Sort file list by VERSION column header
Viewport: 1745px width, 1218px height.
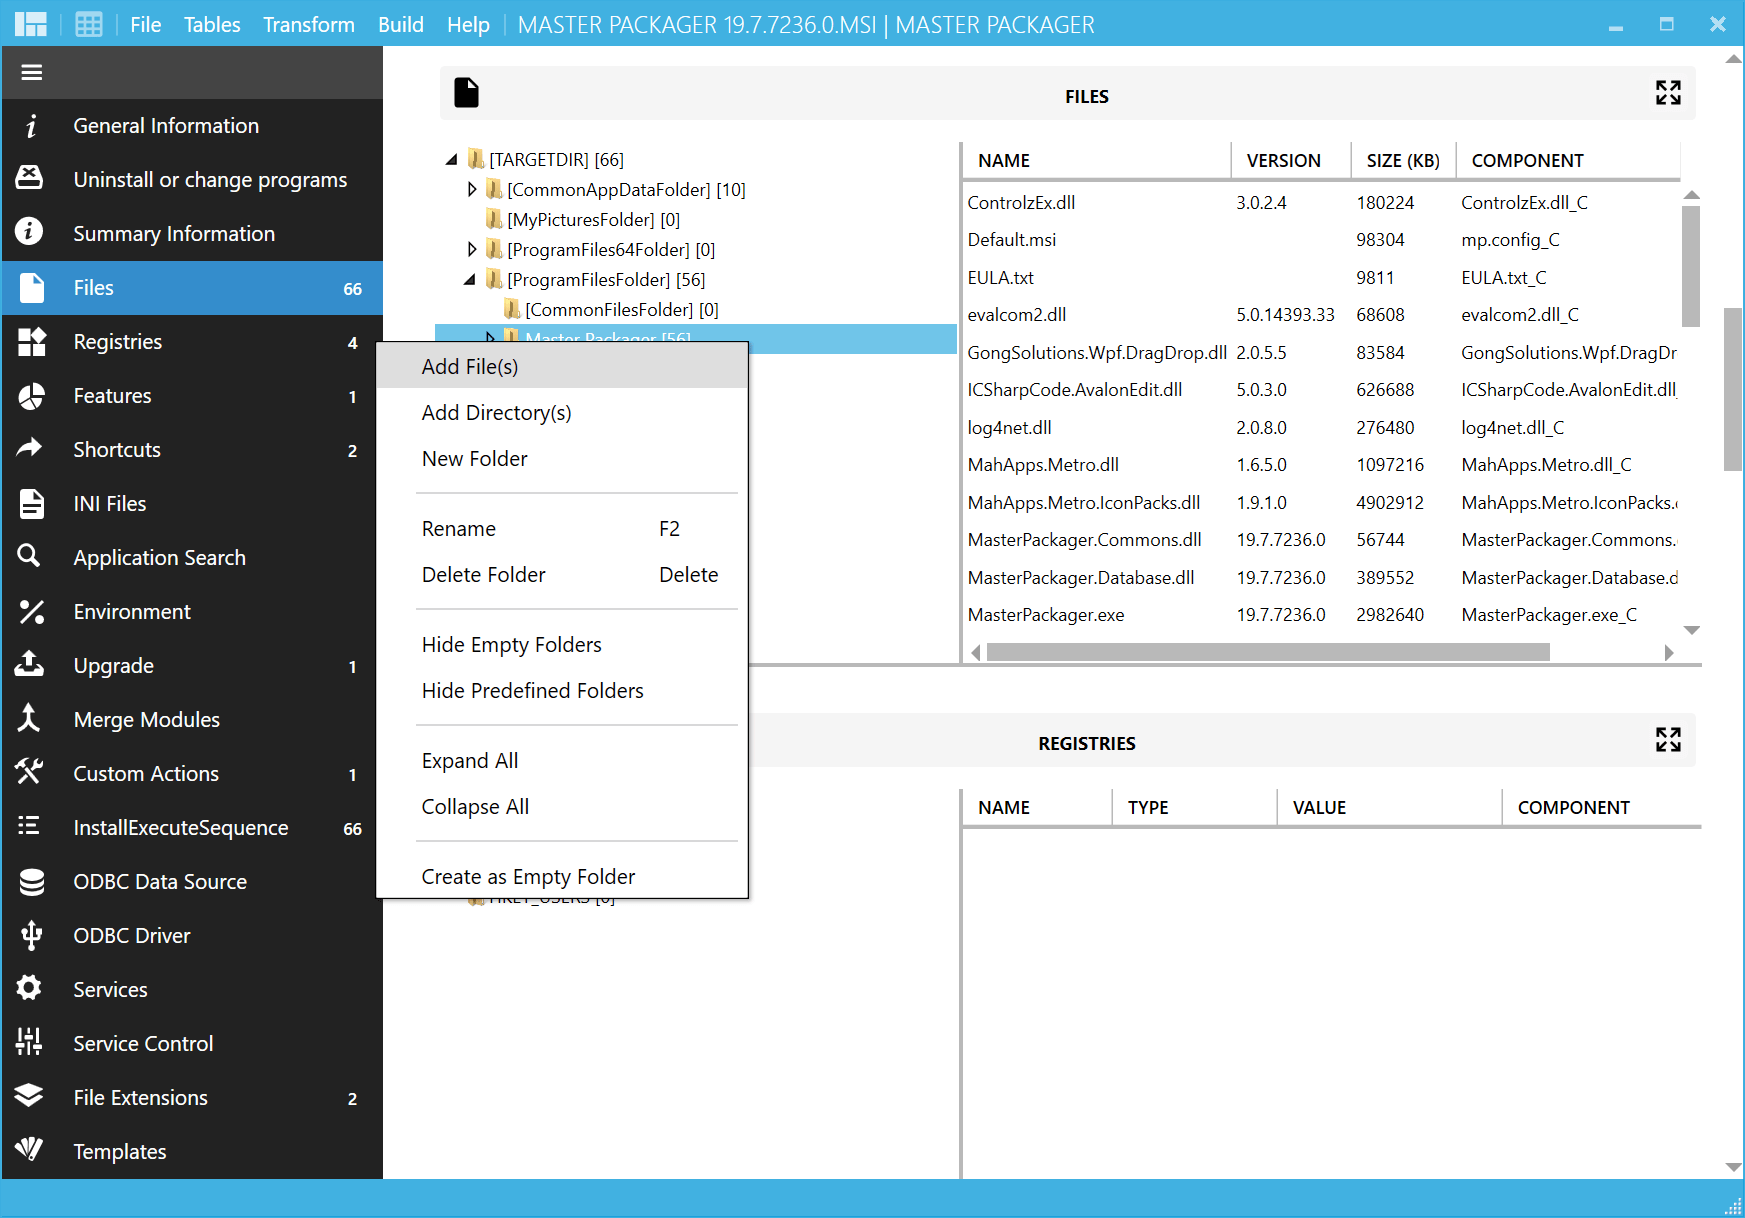(x=1283, y=161)
